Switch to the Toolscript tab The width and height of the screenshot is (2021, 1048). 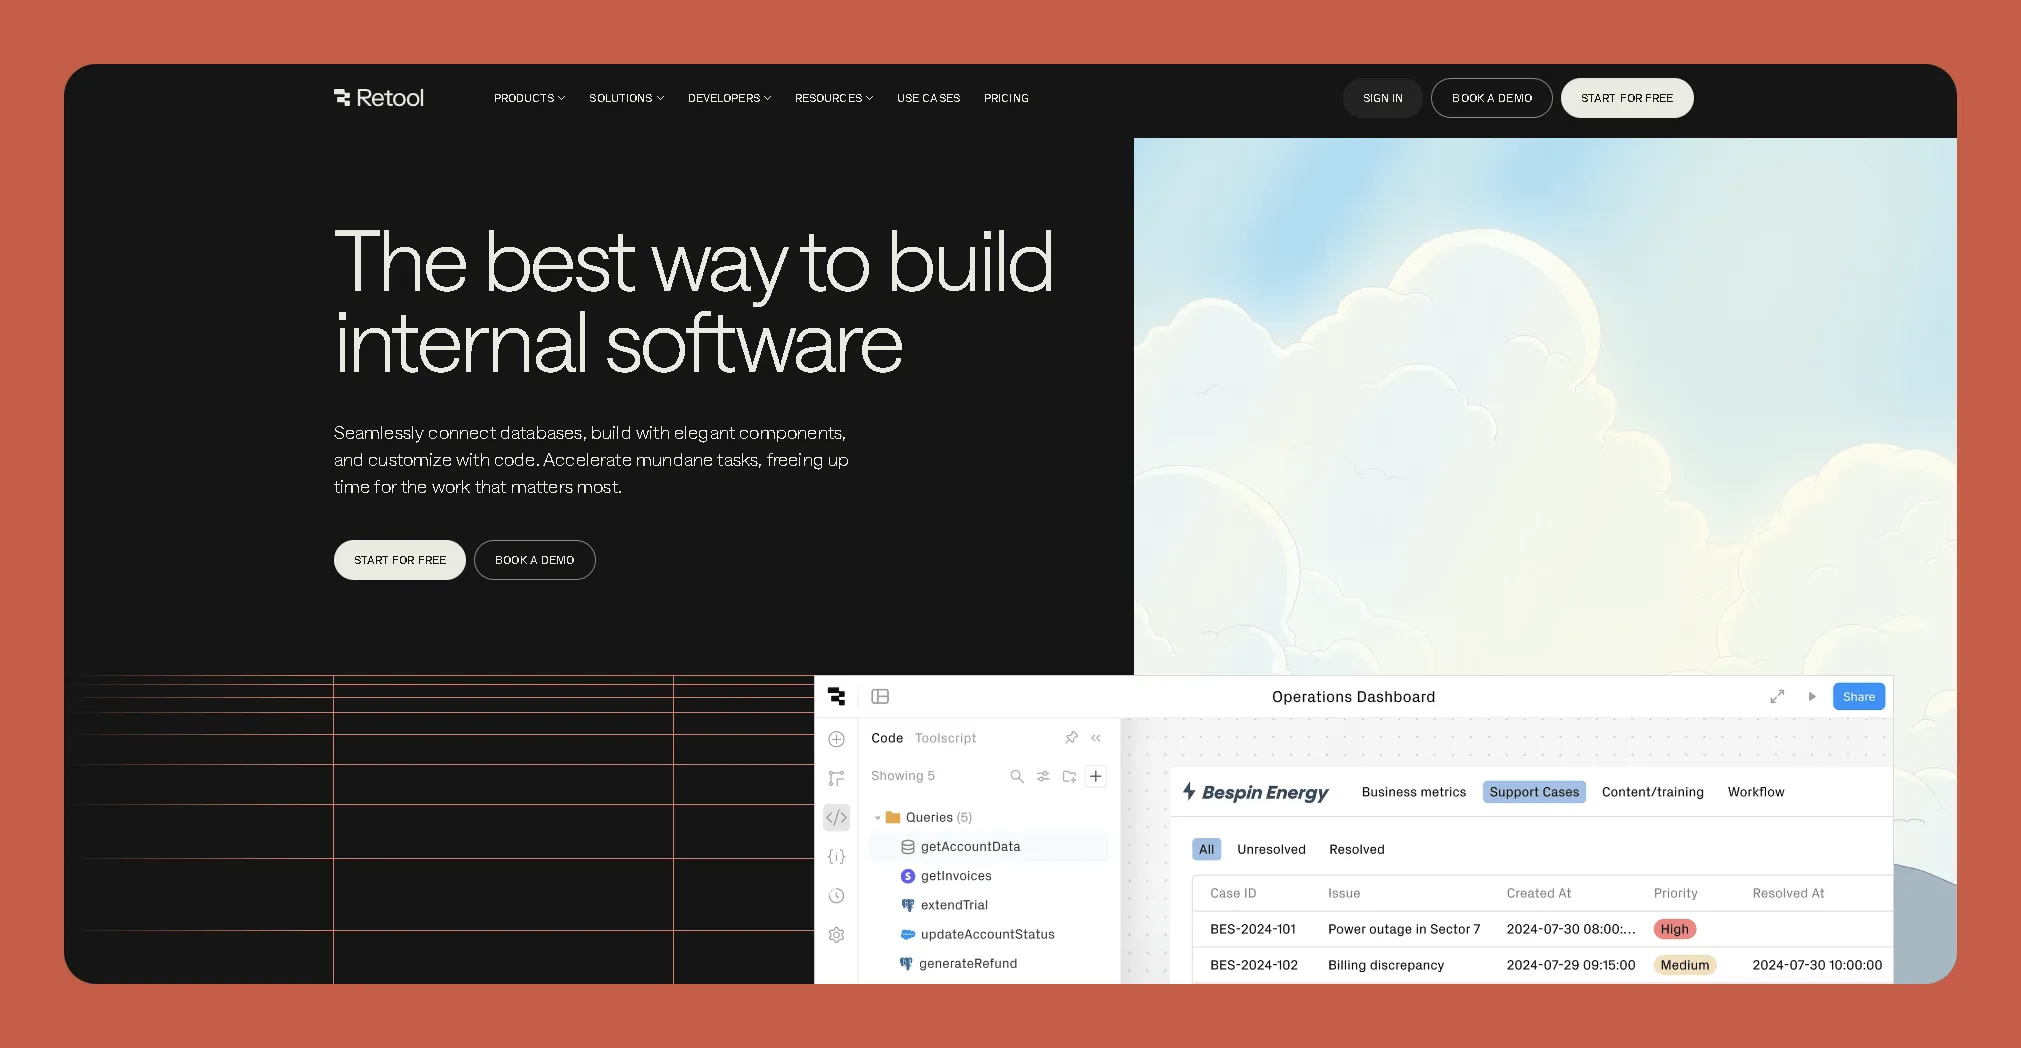click(944, 738)
